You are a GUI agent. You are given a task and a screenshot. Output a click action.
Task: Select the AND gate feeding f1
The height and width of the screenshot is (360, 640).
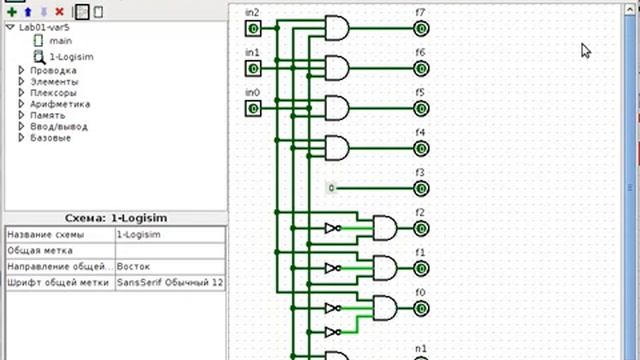(385, 268)
